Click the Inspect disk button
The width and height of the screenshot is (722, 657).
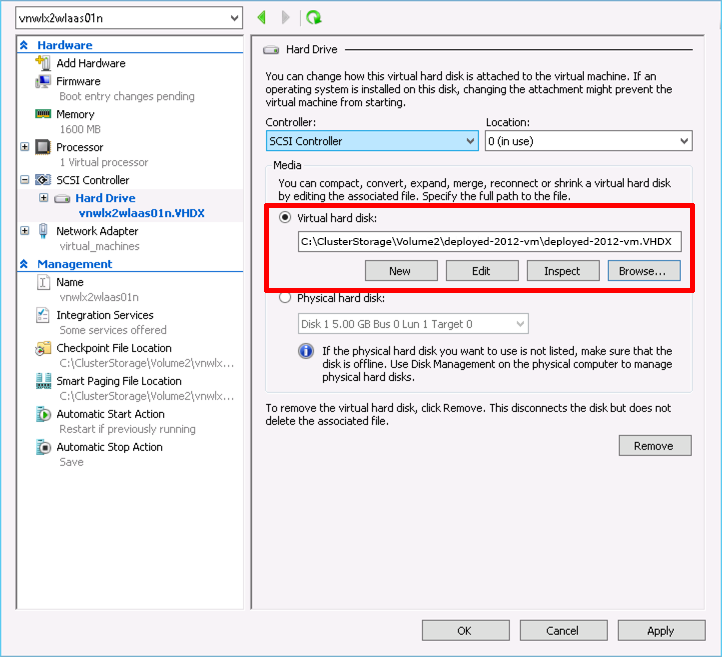(x=563, y=271)
